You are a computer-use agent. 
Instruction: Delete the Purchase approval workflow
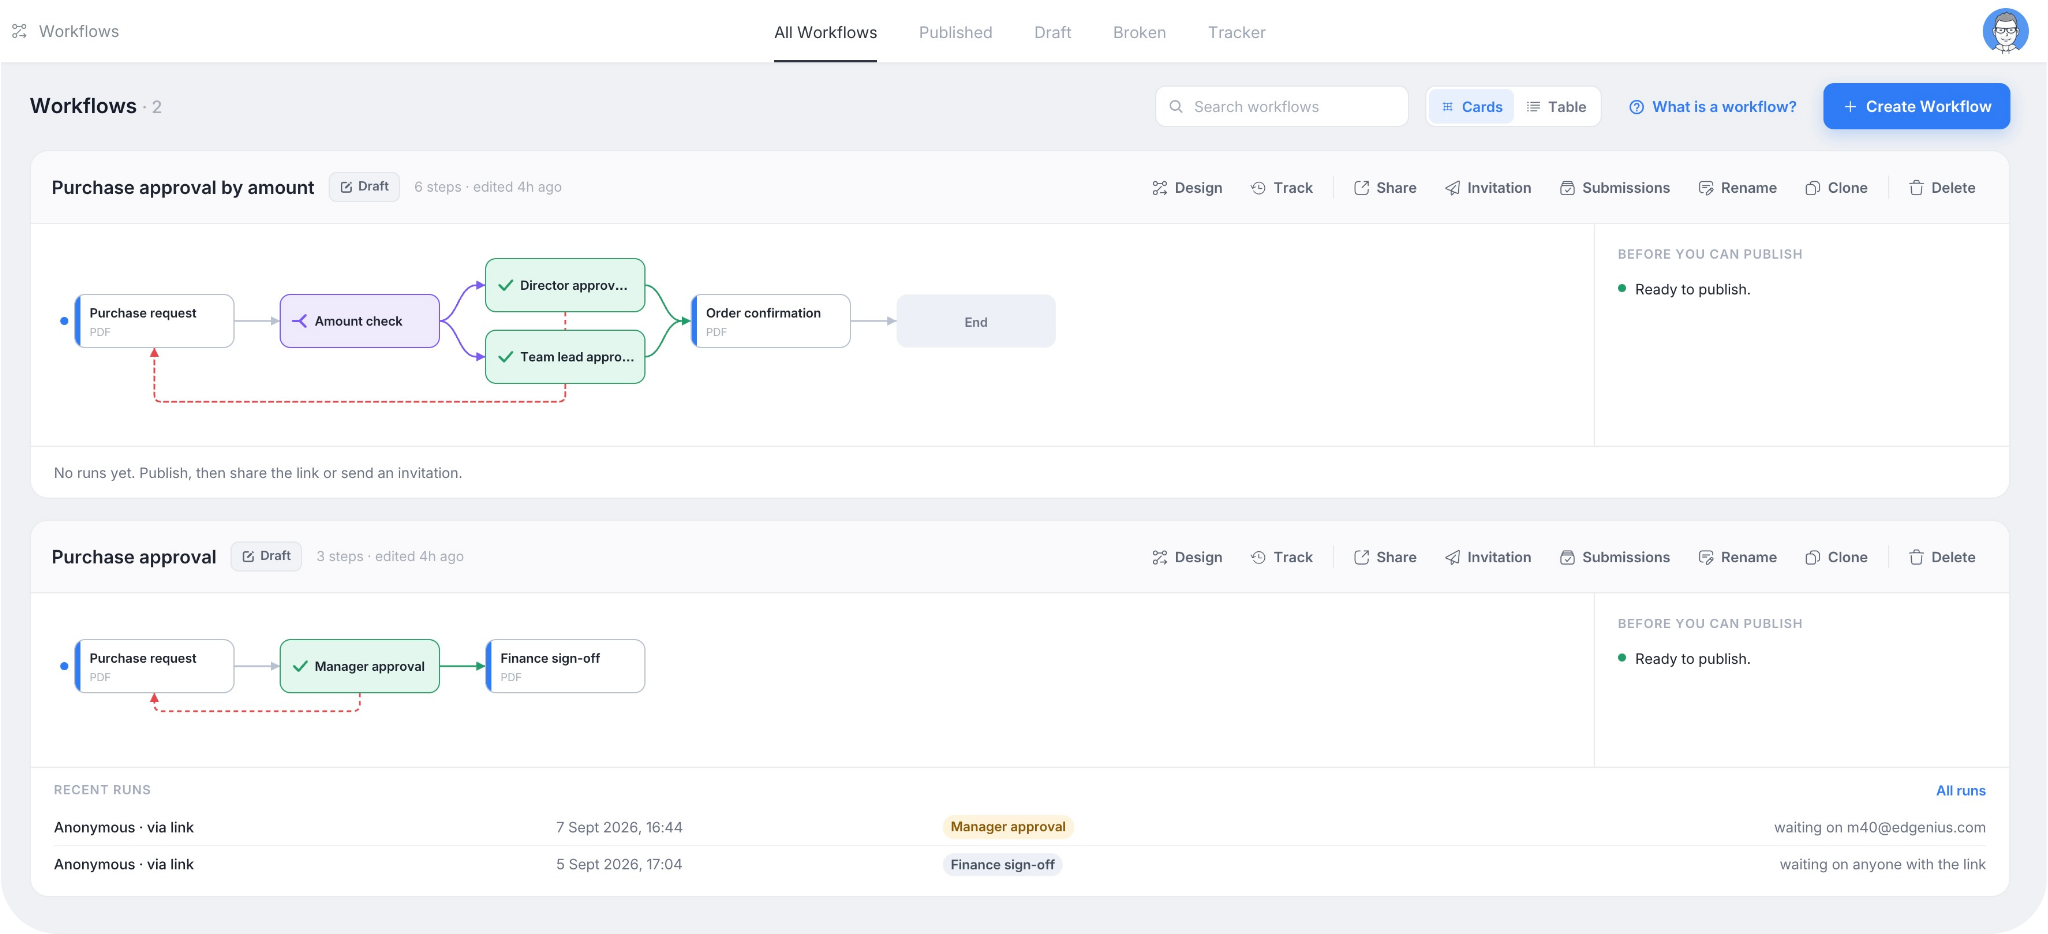coord(1942,557)
